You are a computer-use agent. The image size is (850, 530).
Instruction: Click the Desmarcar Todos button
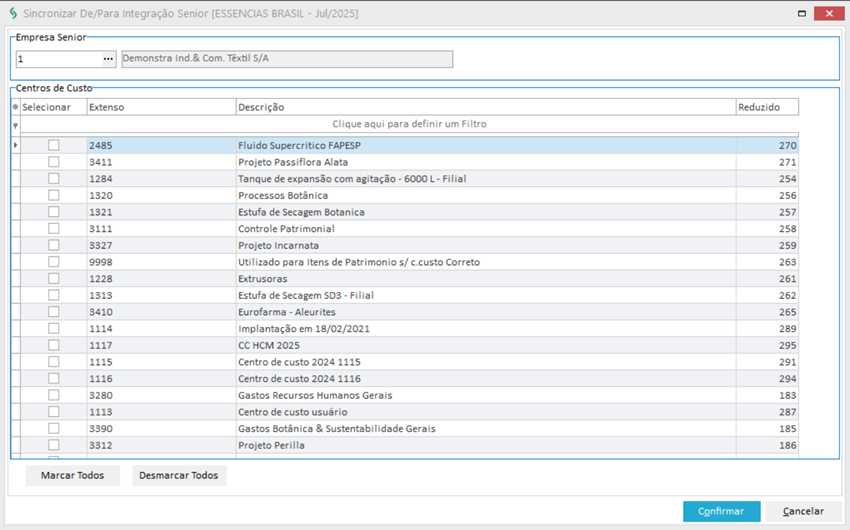[x=179, y=475]
